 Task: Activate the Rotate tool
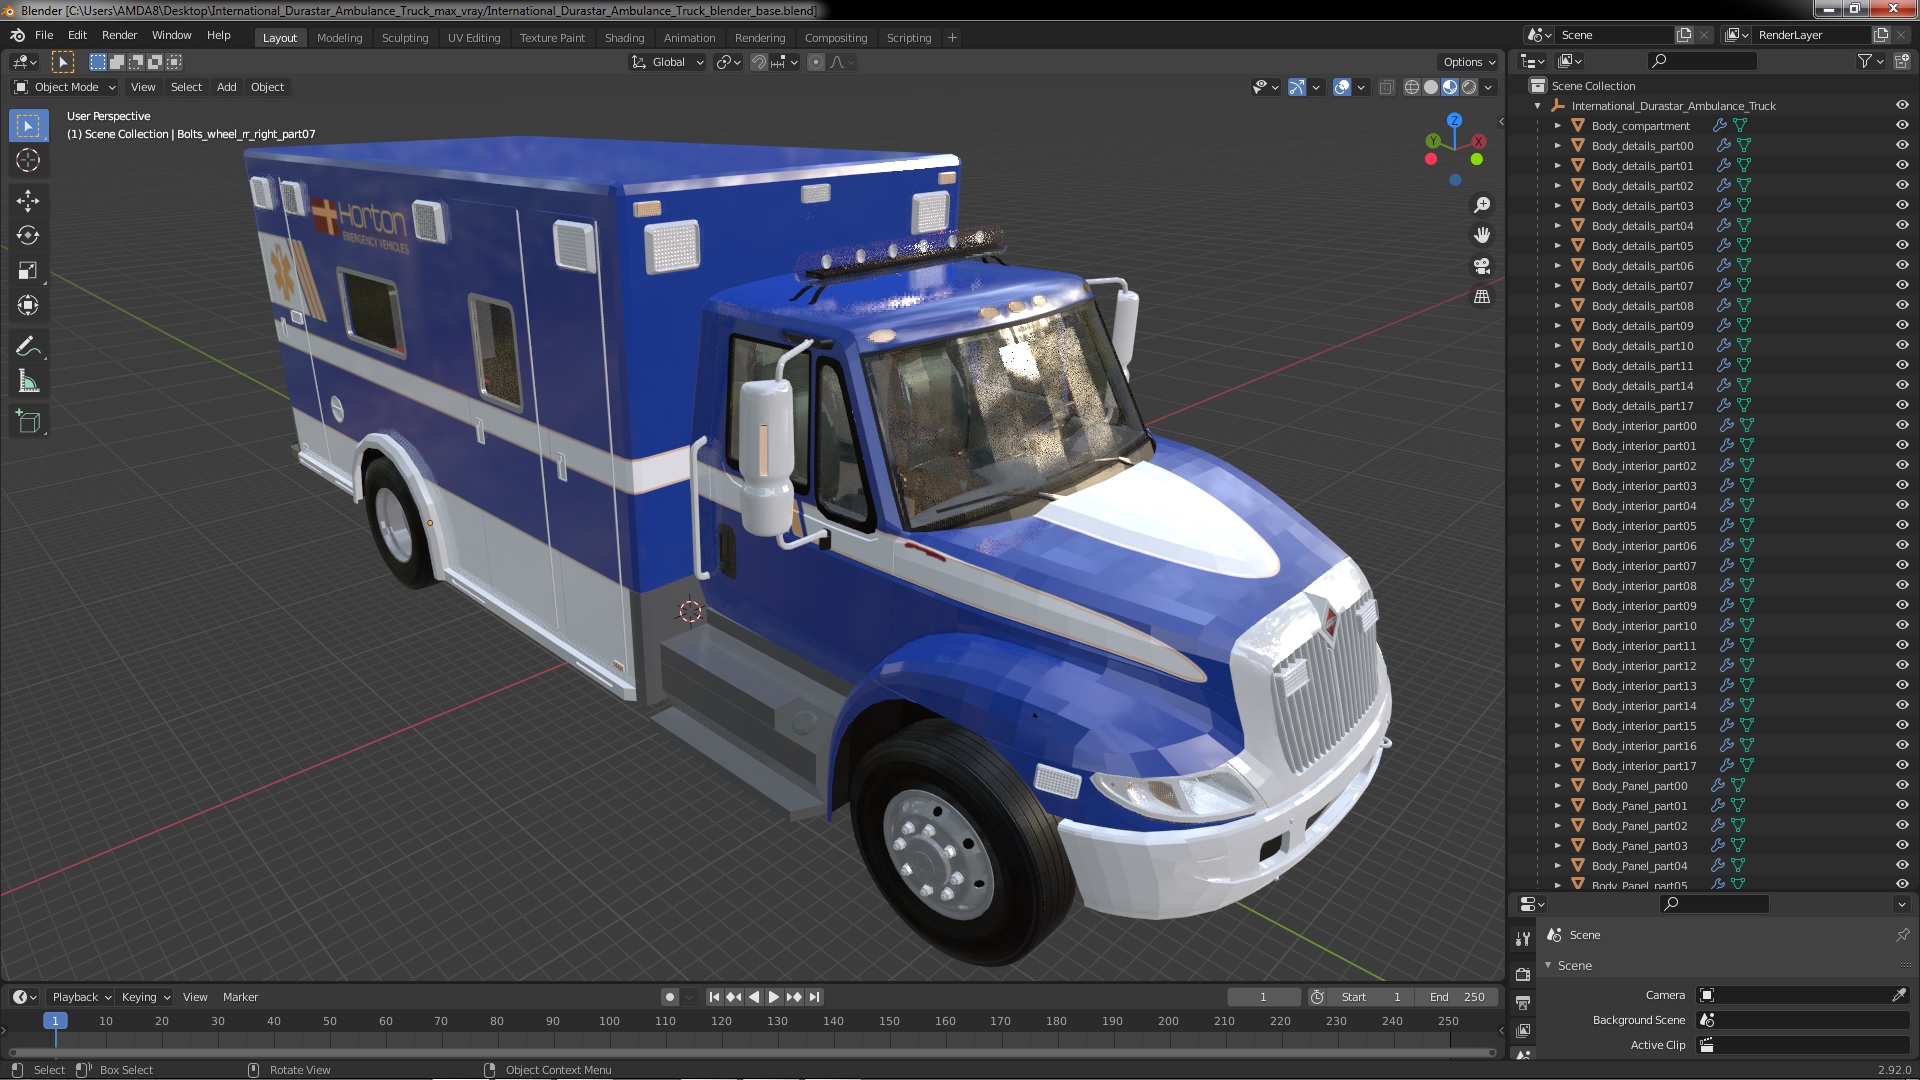point(28,235)
